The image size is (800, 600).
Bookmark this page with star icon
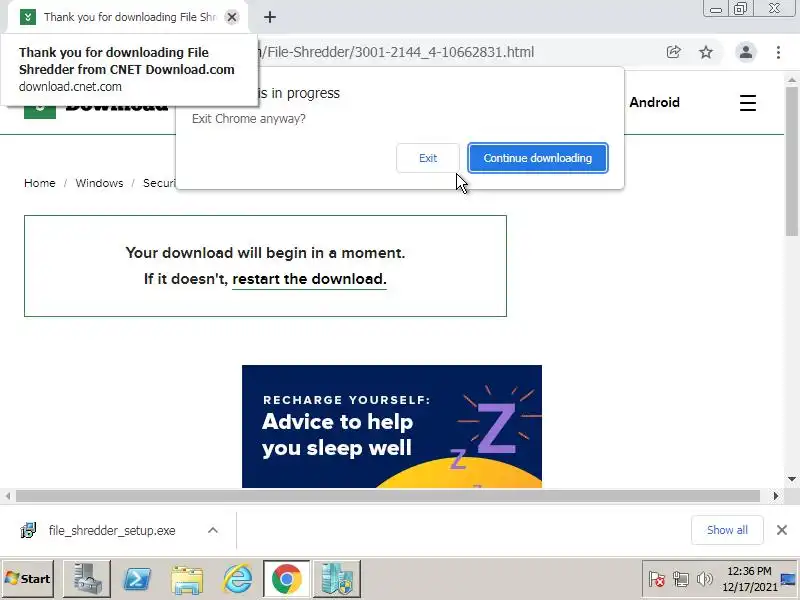click(x=706, y=52)
